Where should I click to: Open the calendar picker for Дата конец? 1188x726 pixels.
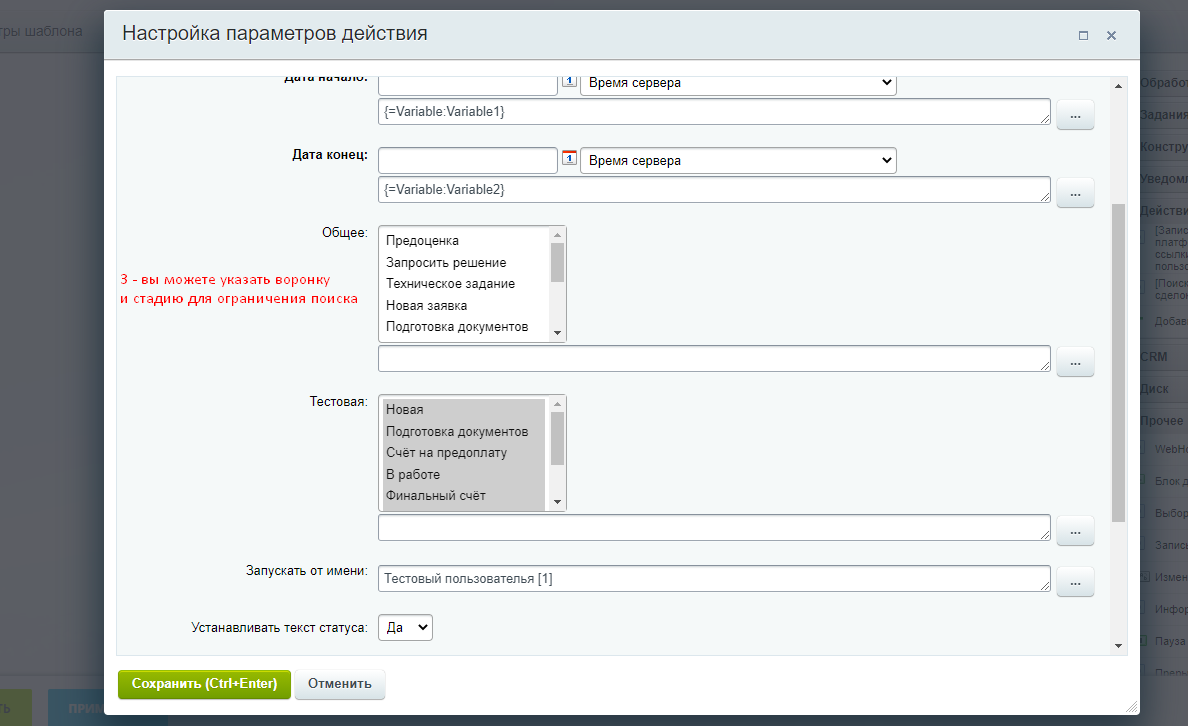point(569,158)
